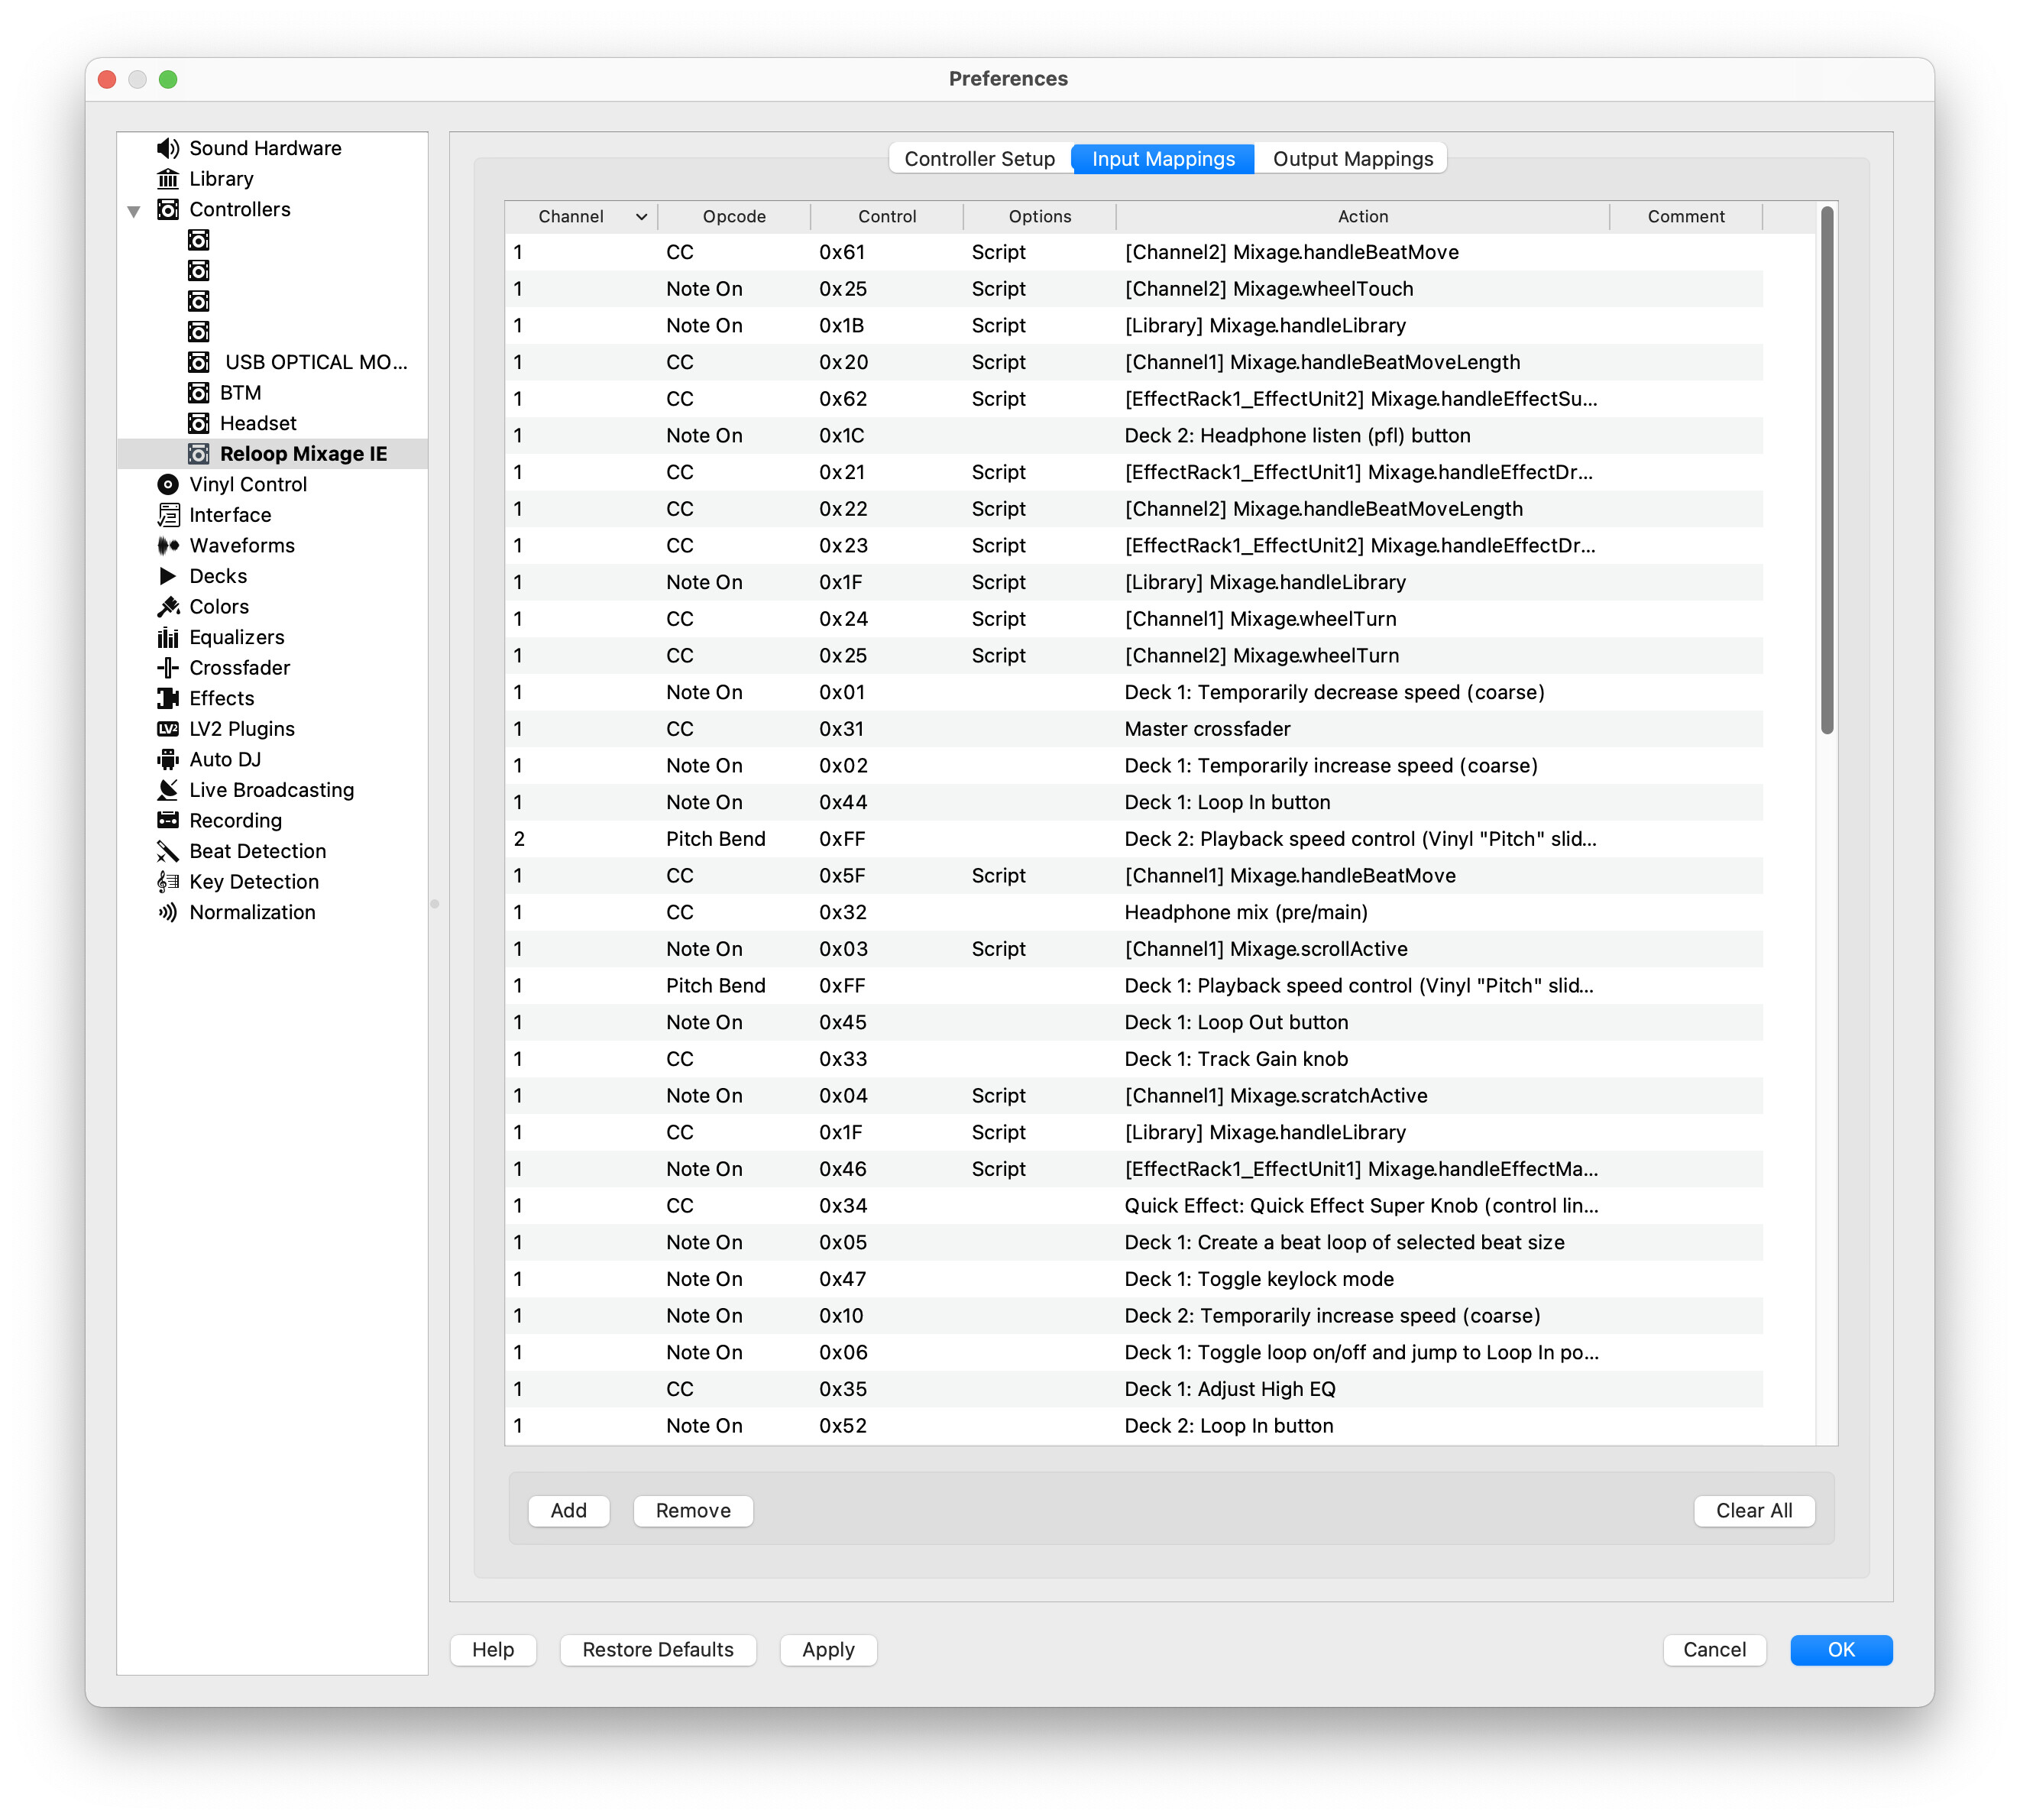Image resolution: width=2020 pixels, height=1820 pixels.
Task: Click the Remove mapping button
Action: [692, 1511]
